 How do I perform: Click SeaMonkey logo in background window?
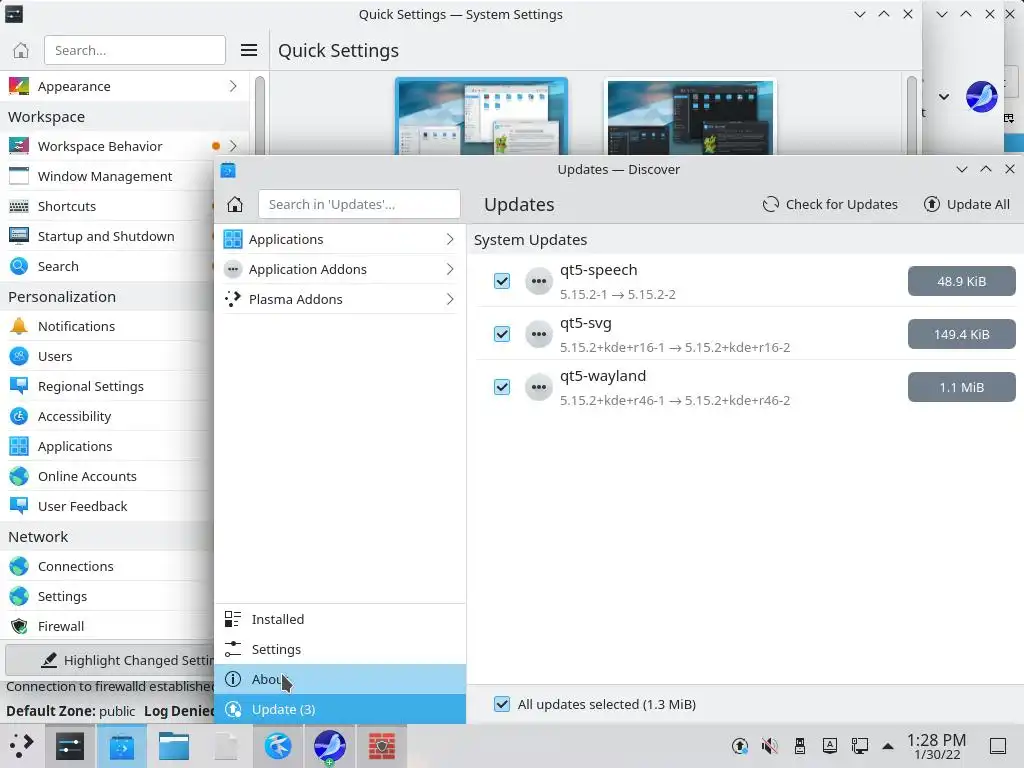pyautogui.click(x=982, y=97)
